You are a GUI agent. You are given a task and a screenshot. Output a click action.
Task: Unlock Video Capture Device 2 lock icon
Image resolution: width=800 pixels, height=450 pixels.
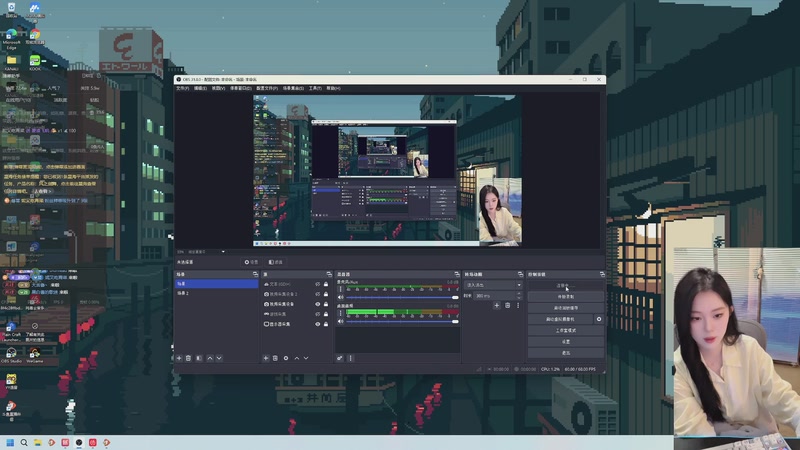tap(326, 294)
